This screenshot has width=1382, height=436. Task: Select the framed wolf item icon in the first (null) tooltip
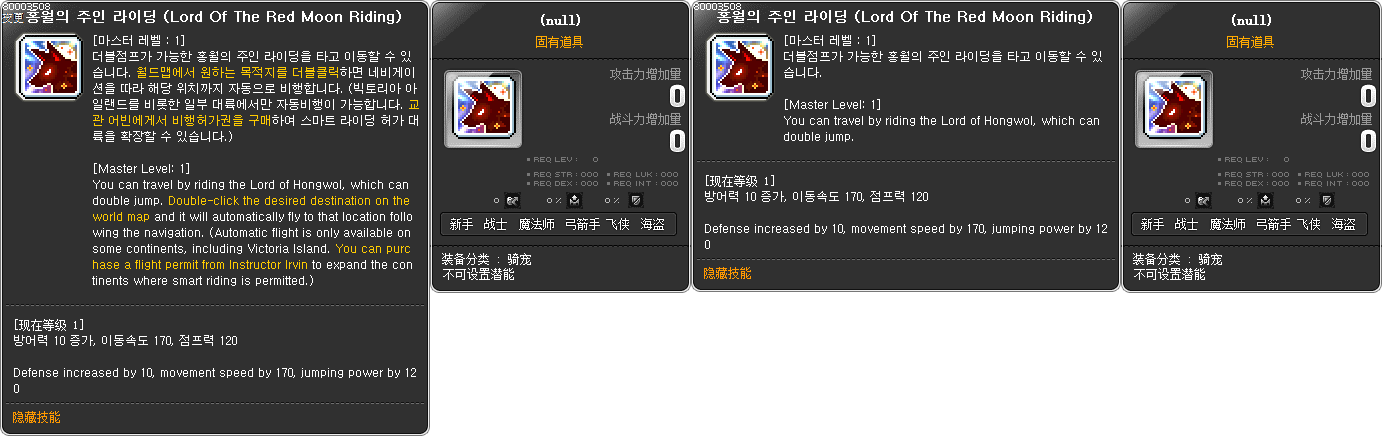coord(483,109)
